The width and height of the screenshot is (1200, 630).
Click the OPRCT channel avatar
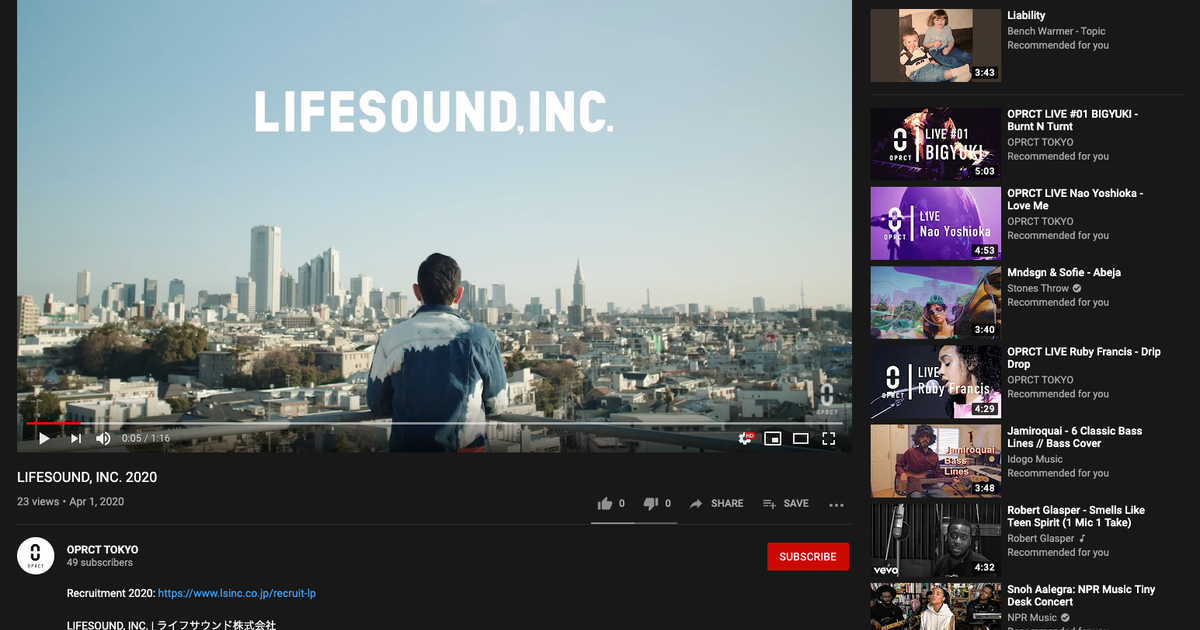36,556
